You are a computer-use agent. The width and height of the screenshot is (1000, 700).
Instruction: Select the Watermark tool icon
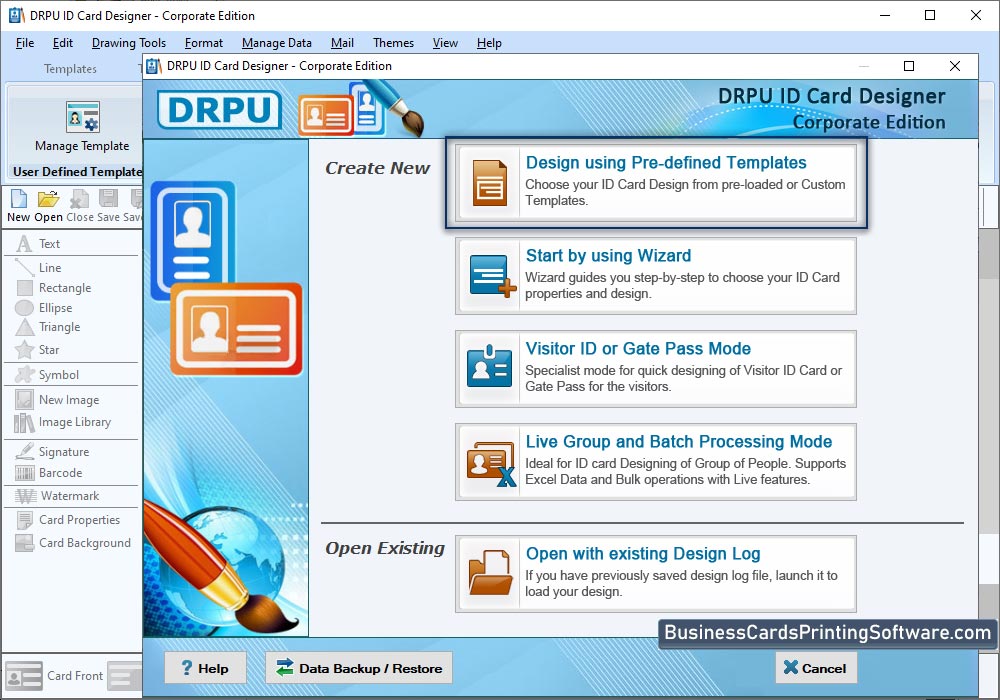pyautogui.click(x=26, y=496)
